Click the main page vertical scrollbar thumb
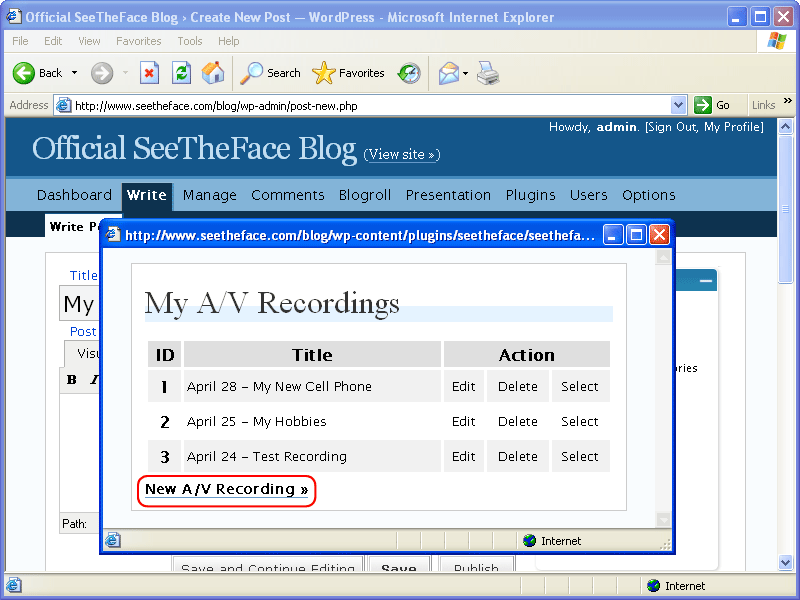 (x=785, y=209)
